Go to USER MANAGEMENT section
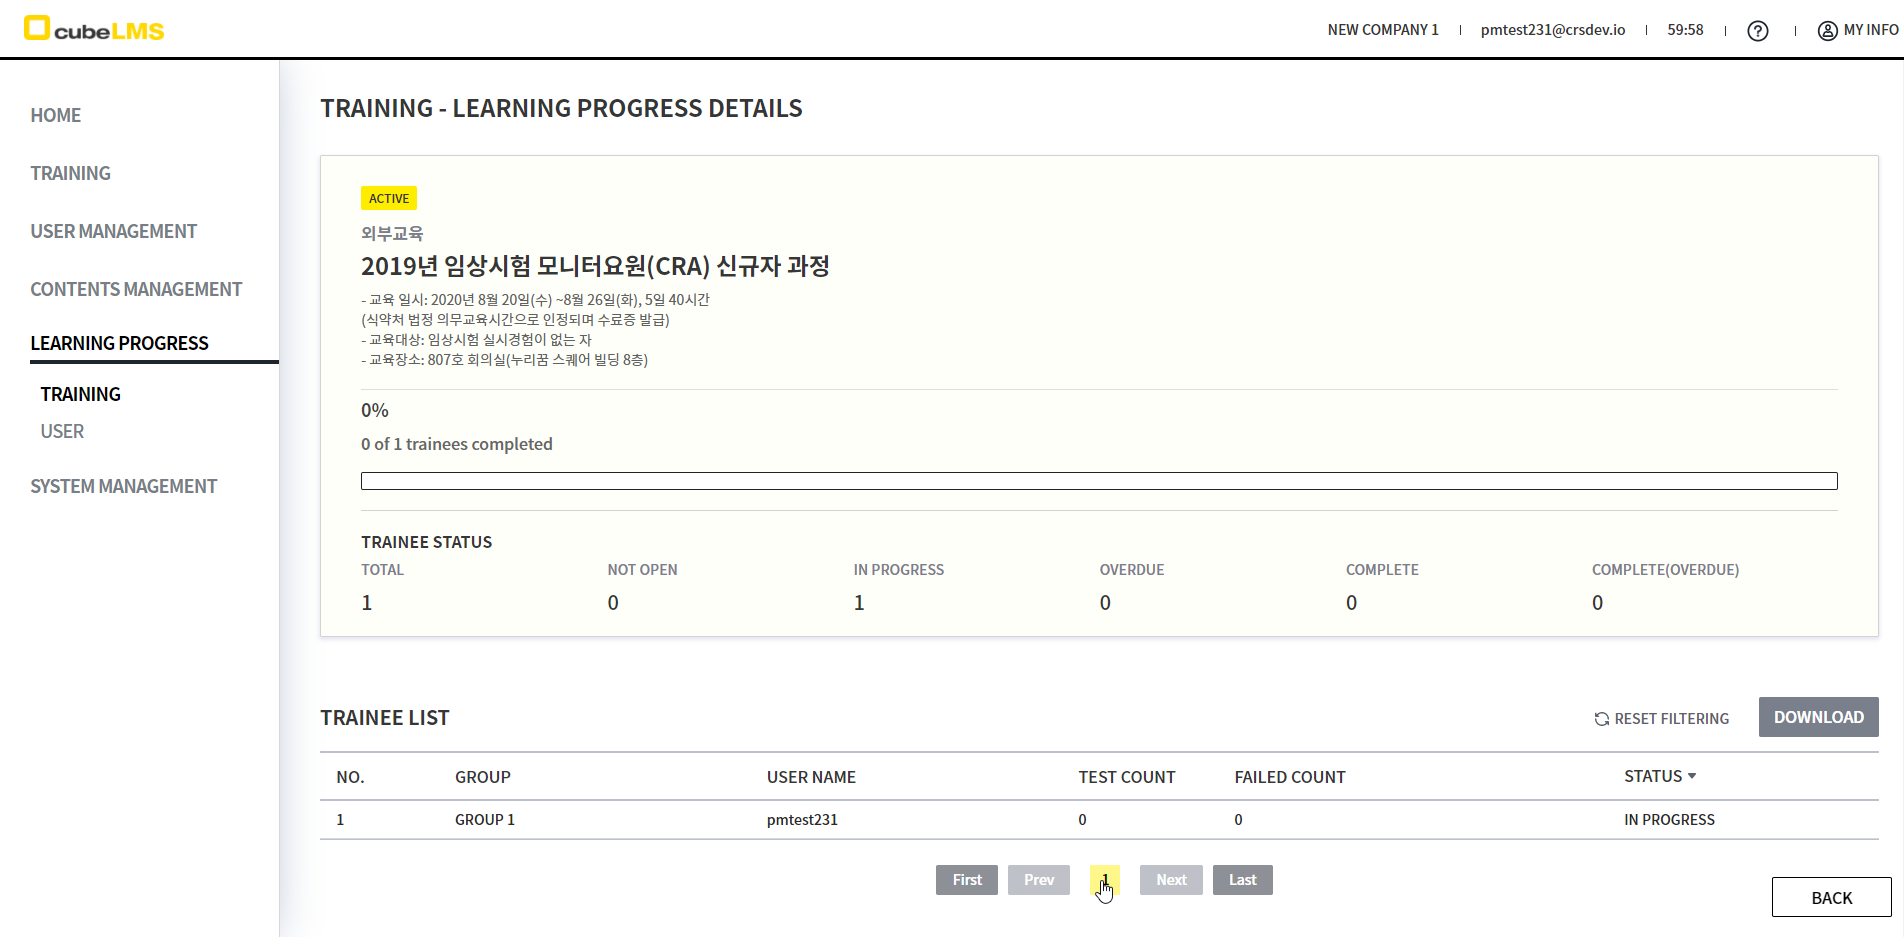The width and height of the screenshot is (1904, 937). click(x=114, y=231)
